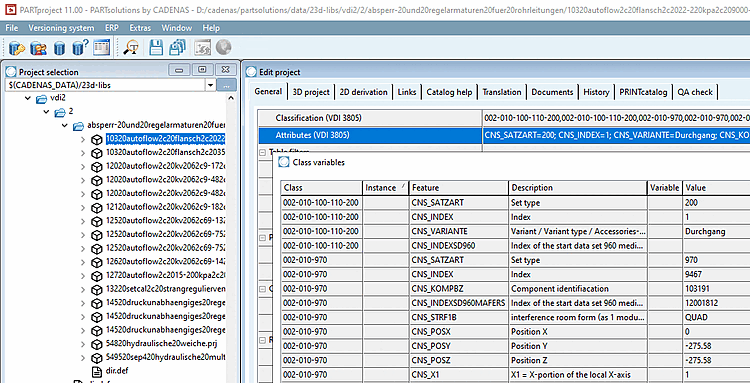
Task: Collapse the vdi2 folder node
Action: click(x=29, y=99)
